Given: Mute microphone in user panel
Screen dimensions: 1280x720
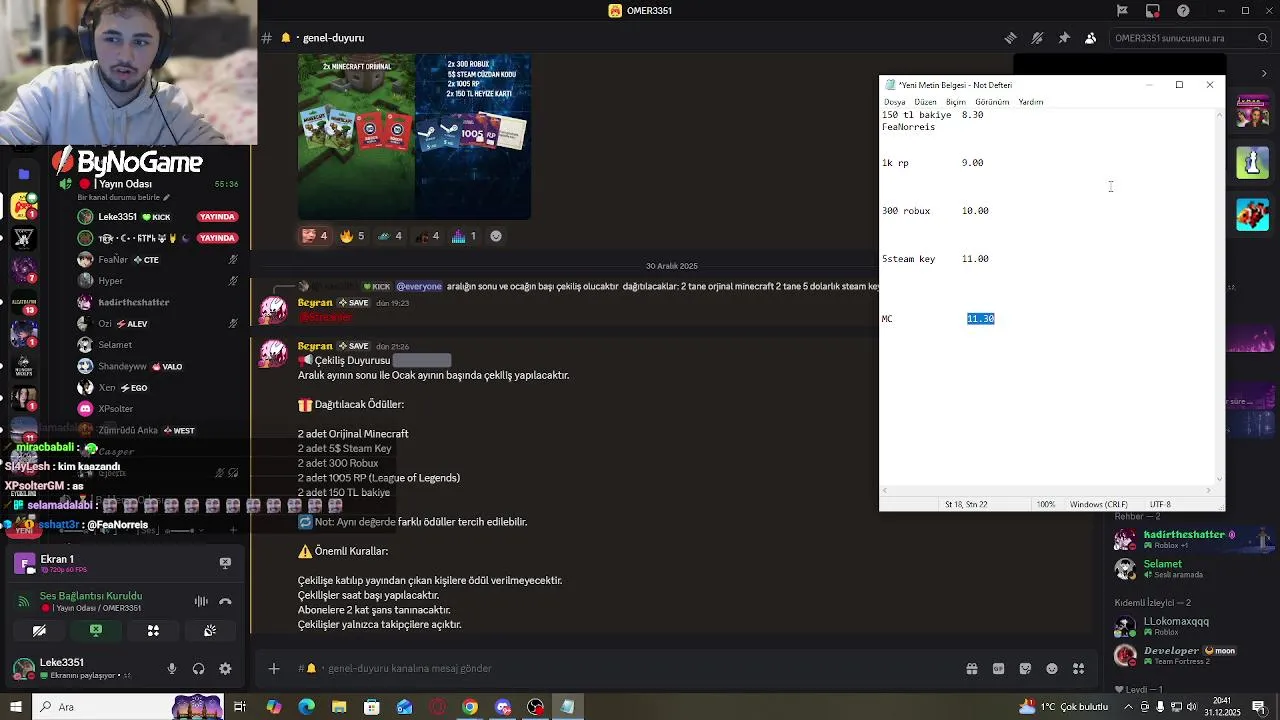Looking at the screenshot, I should [x=172, y=668].
